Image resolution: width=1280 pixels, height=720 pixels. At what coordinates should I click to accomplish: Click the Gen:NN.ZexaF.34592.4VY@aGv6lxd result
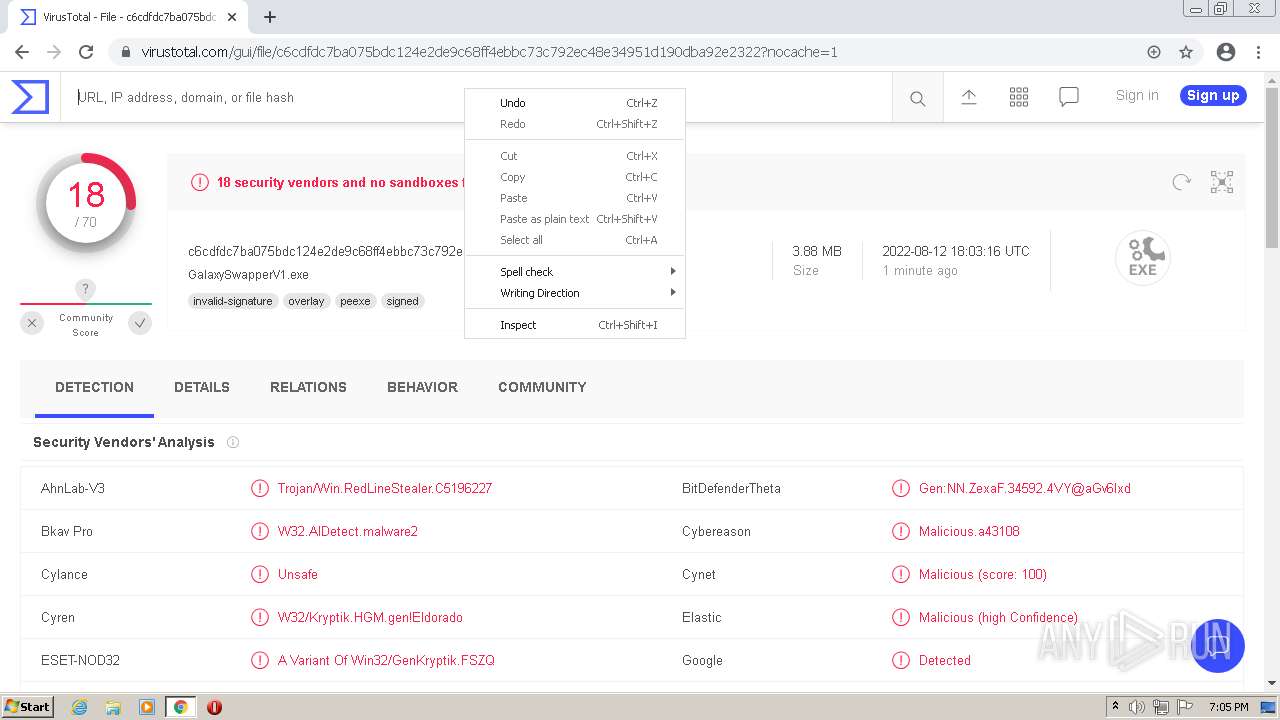tap(1025, 489)
